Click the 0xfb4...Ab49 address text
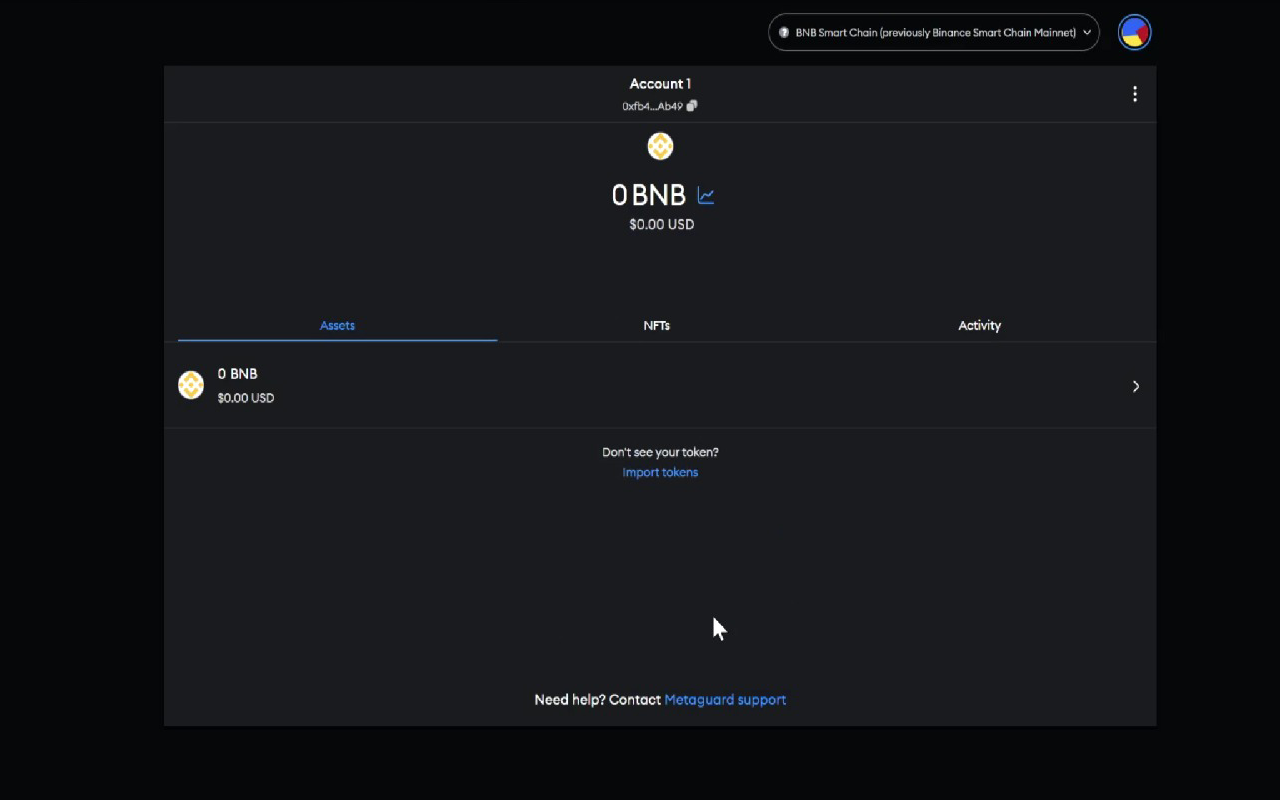The height and width of the screenshot is (800, 1280). (652, 106)
